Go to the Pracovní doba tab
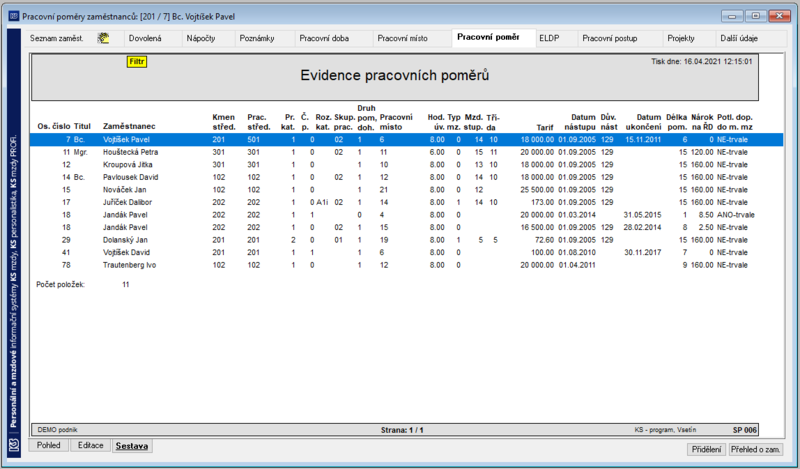This screenshot has width=800, height=469. click(x=324, y=38)
